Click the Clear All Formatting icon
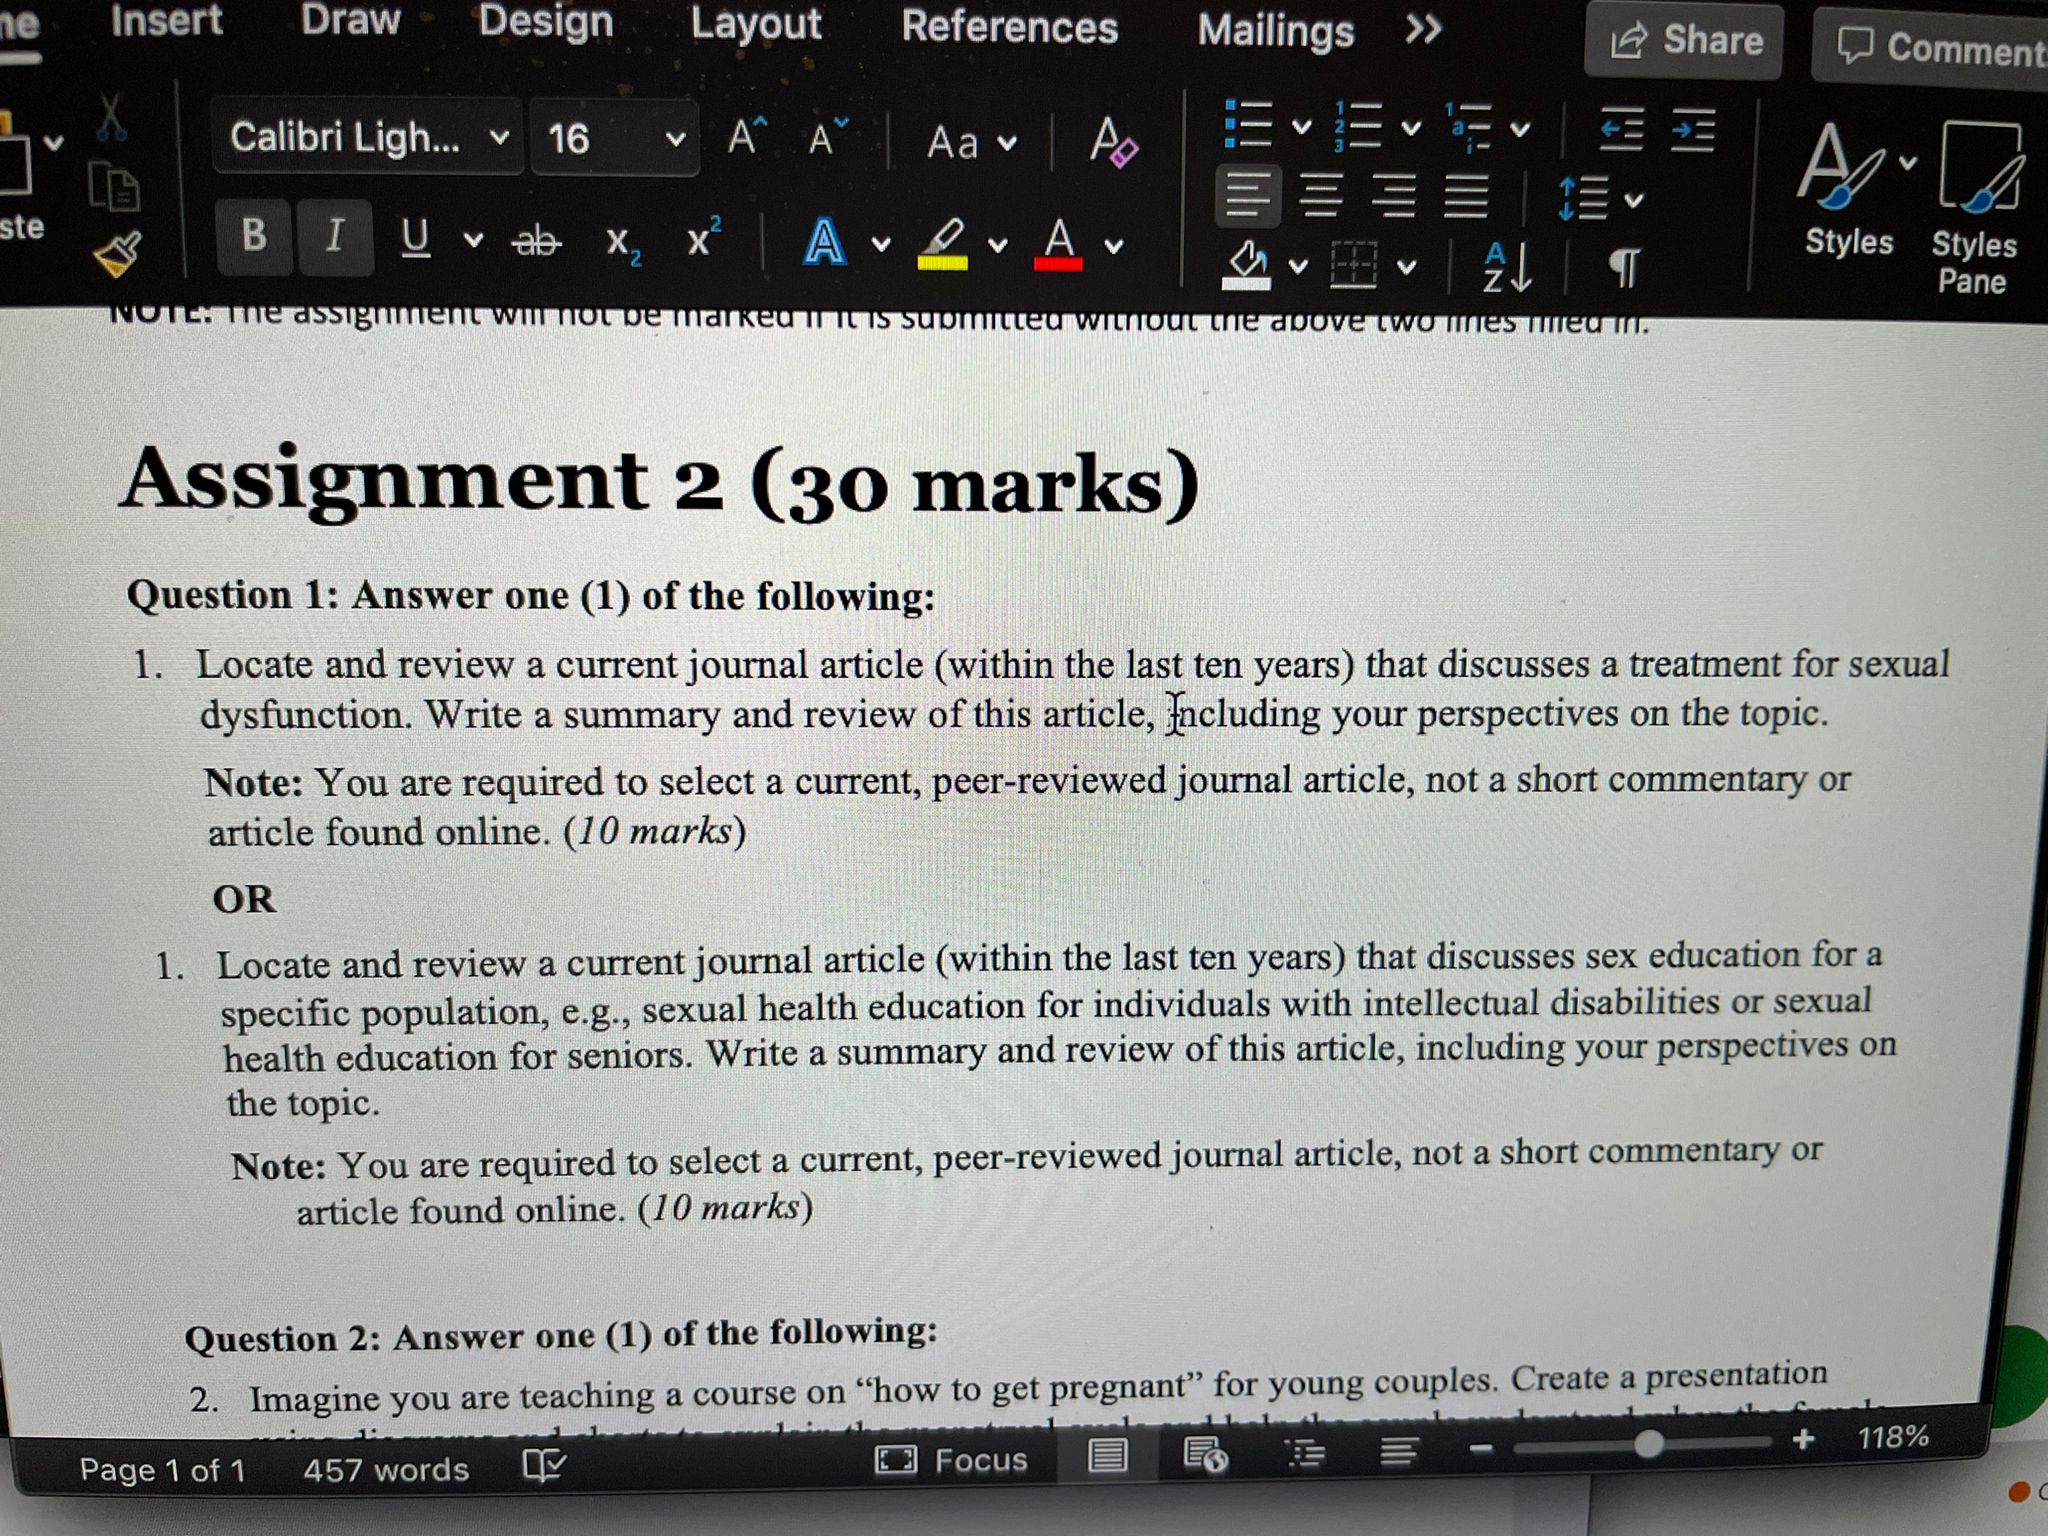 point(1112,141)
